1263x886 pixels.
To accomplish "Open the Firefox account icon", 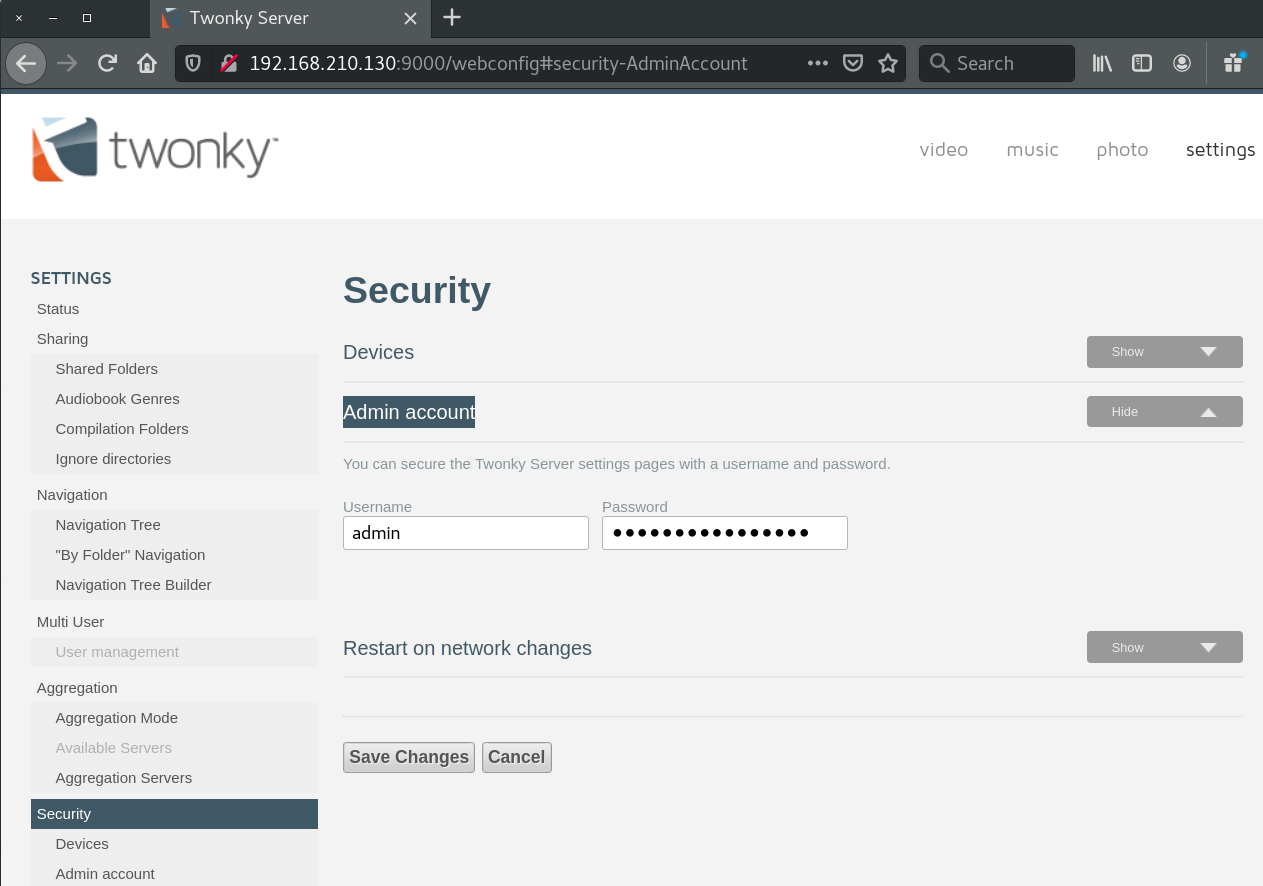I will pos(1182,63).
